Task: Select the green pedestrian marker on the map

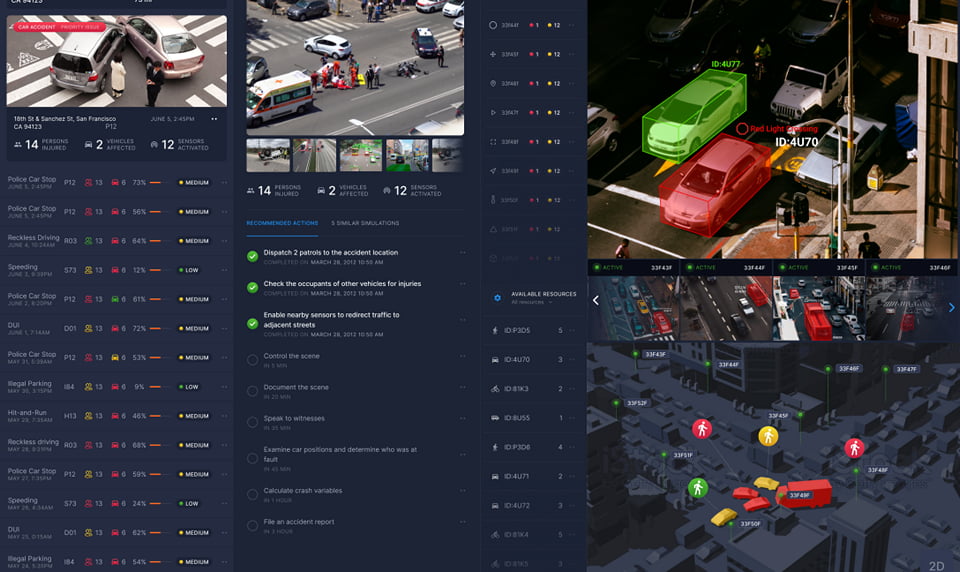Action: coord(698,487)
